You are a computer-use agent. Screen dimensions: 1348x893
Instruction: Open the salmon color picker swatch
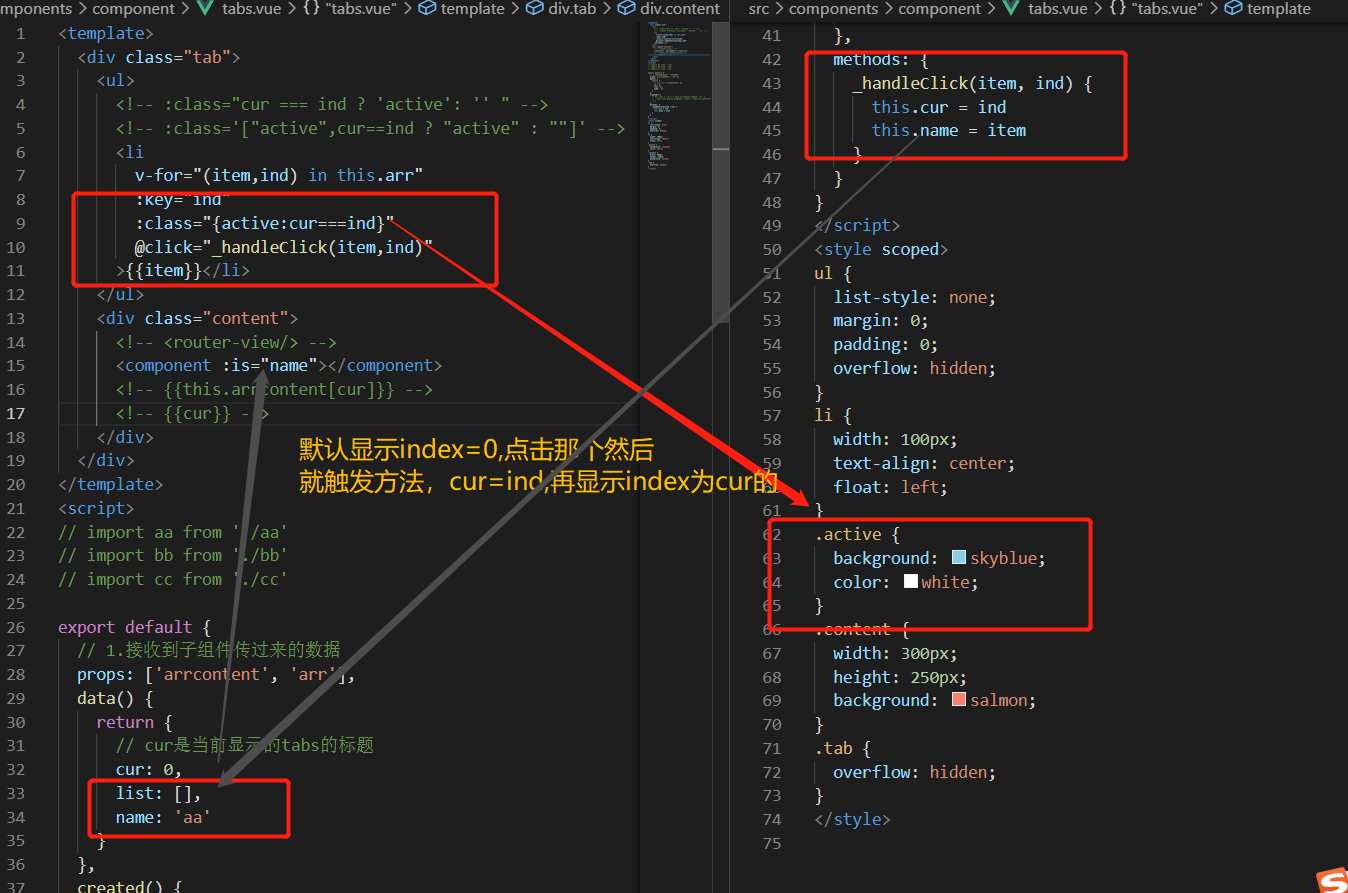pos(959,700)
